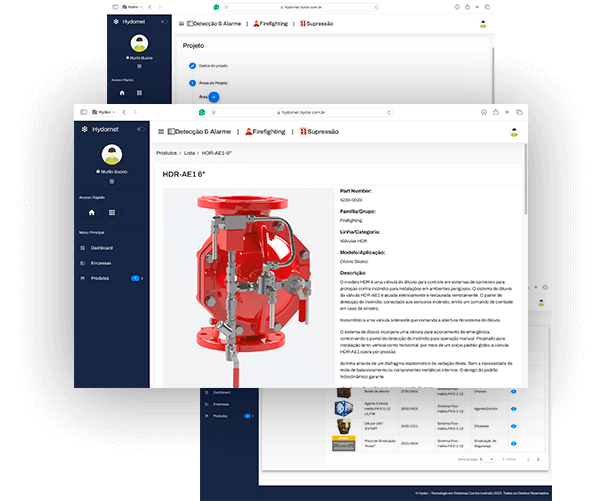Select Firefighting in the front window
This screenshot has width=605, height=501.
coord(265,132)
